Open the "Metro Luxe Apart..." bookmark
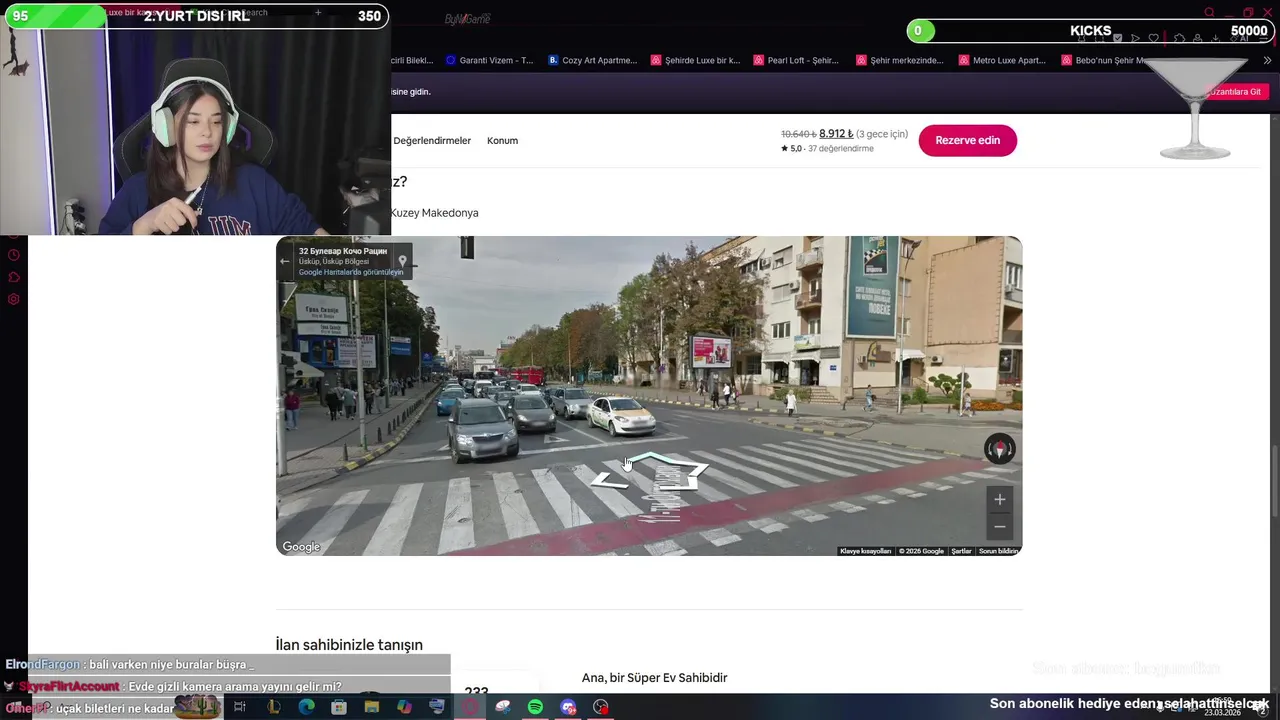This screenshot has width=1280, height=720. pyautogui.click(x=1002, y=60)
